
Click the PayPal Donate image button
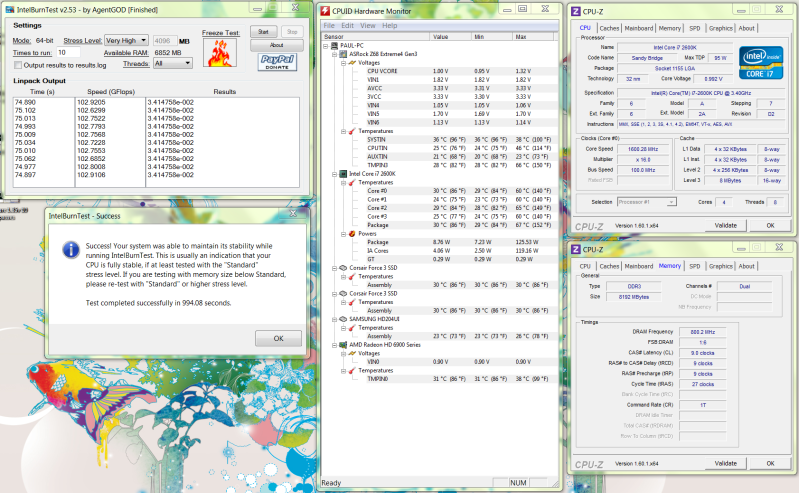[x=277, y=62]
